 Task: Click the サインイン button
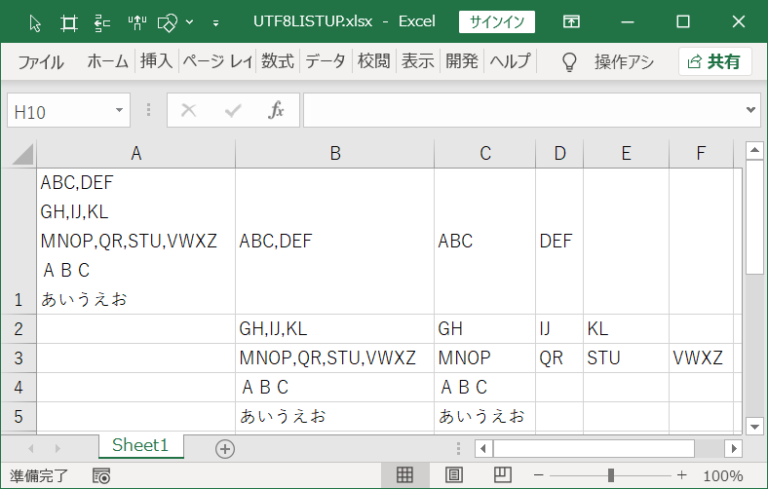coord(497,22)
